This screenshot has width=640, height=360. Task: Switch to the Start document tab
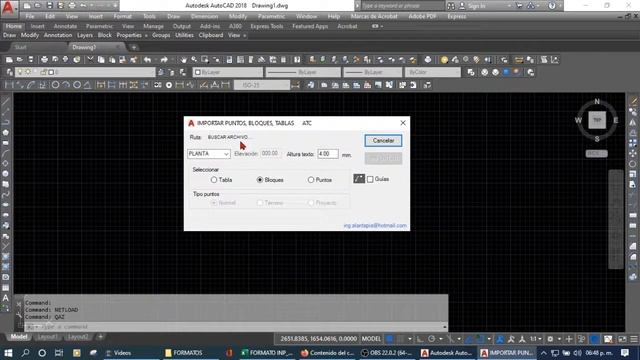coord(20,47)
